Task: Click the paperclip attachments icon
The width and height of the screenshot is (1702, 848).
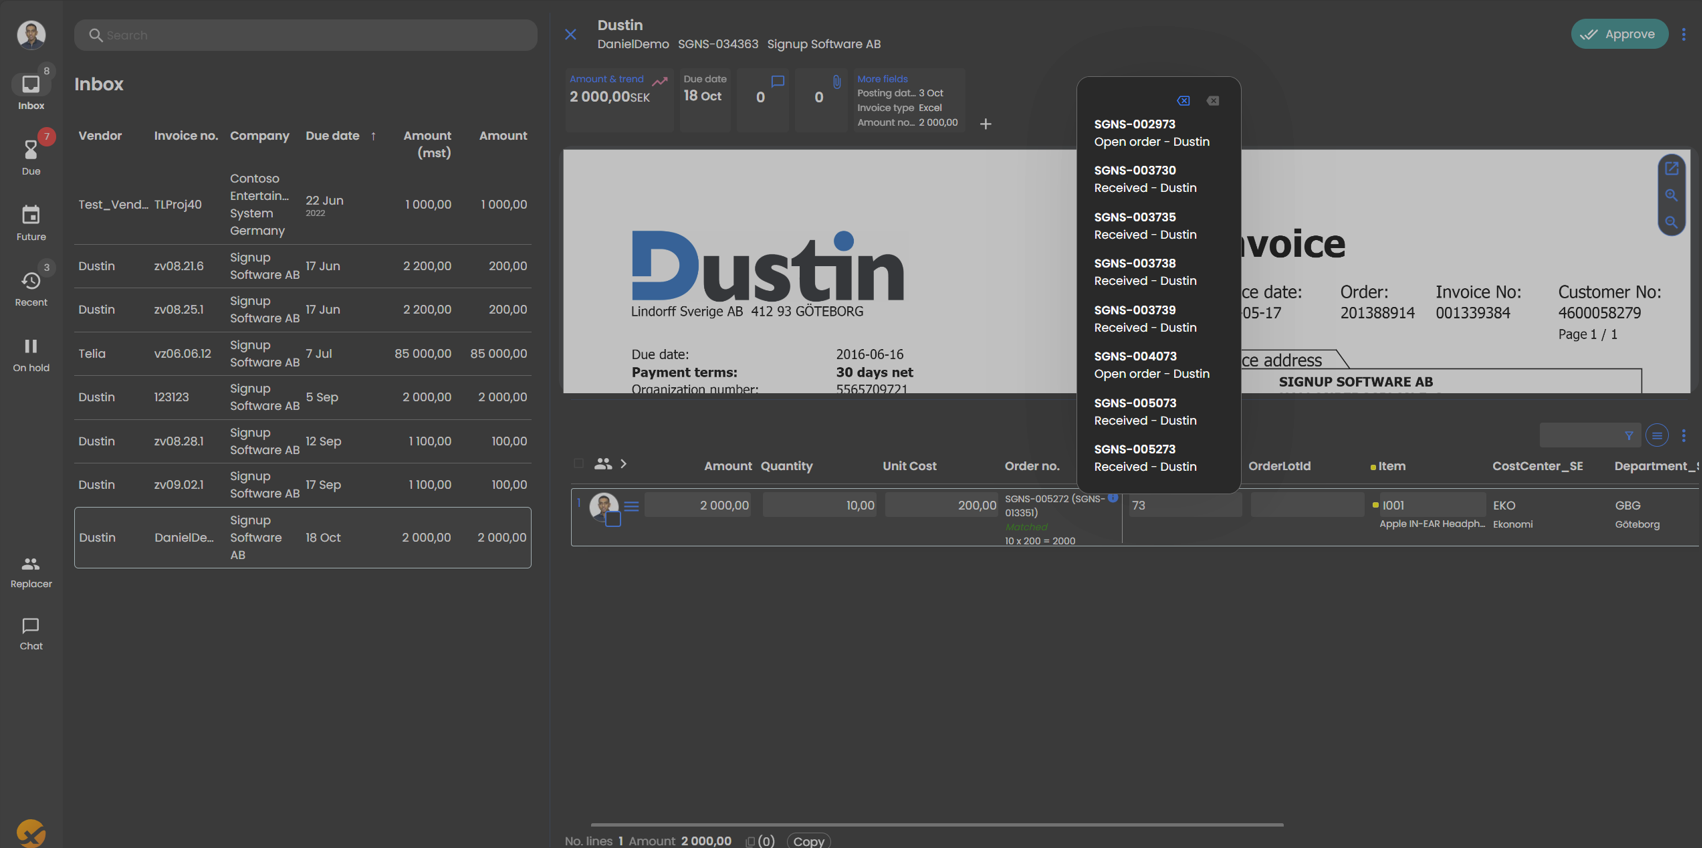Action: pos(836,82)
